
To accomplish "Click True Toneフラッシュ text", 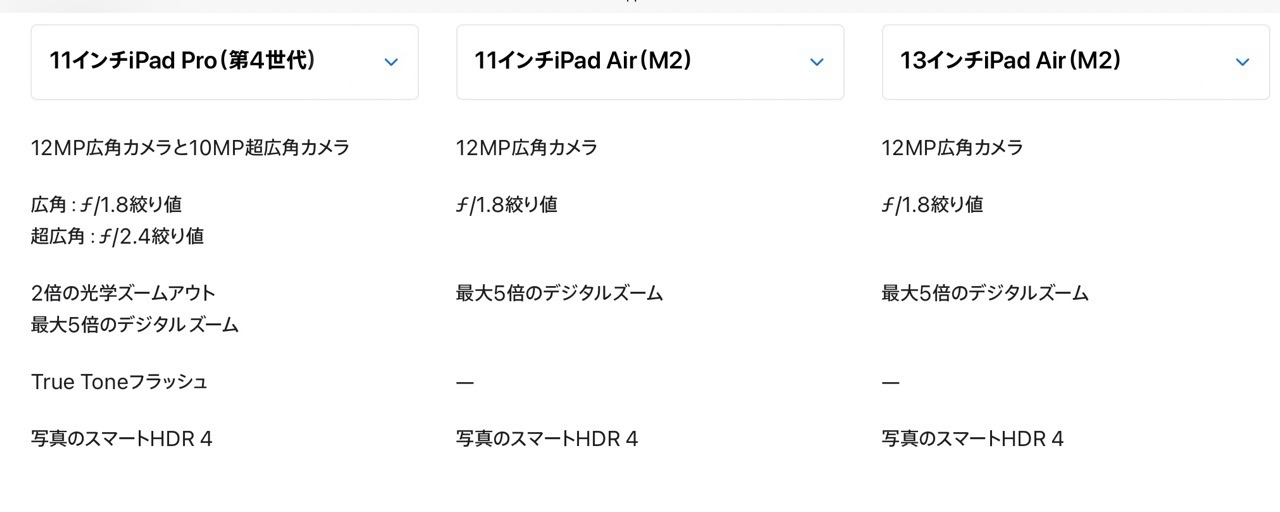I will 119,382.
